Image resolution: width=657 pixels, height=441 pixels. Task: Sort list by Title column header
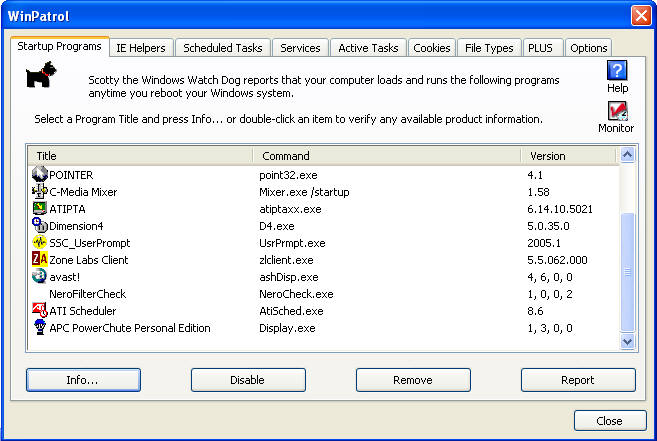tap(140, 156)
